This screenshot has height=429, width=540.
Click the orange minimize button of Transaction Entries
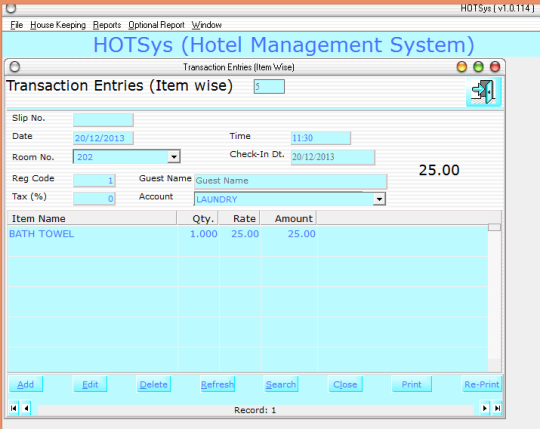pos(461,66)
